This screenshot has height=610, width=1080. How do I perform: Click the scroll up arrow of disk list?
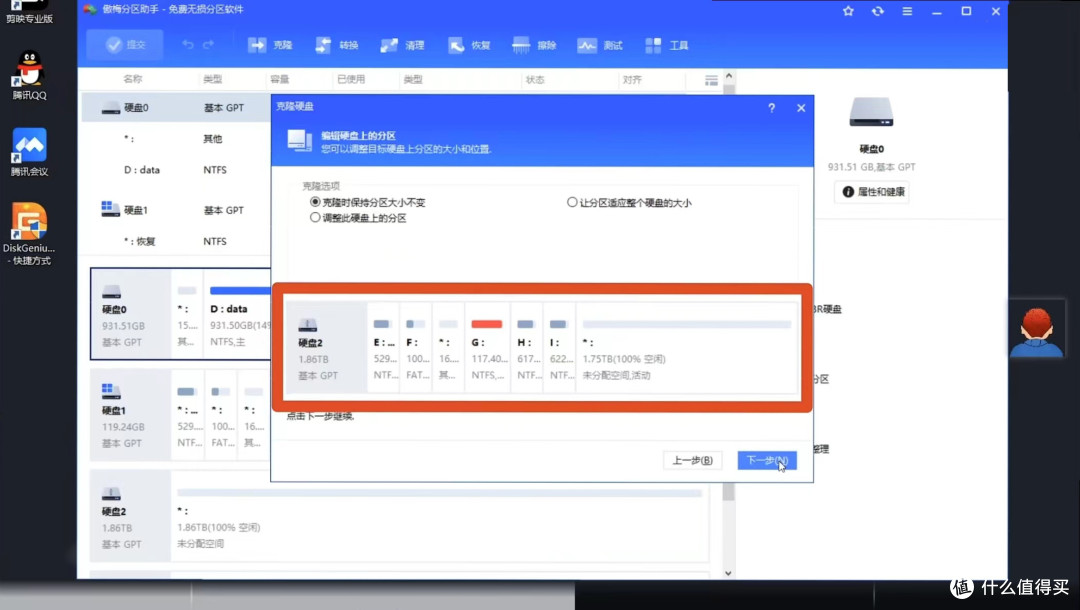coord(729,76)
